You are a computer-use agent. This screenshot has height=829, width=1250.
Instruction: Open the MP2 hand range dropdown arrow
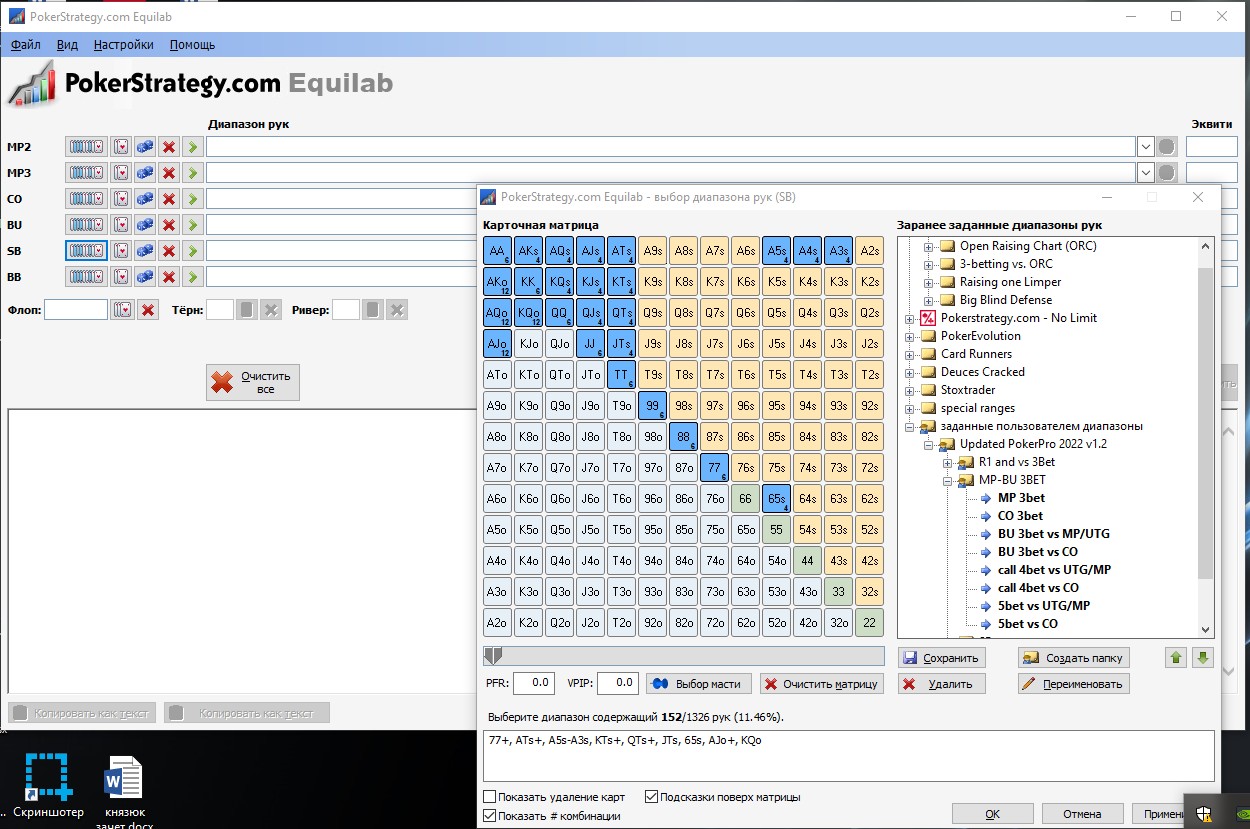click(1146, 147)
